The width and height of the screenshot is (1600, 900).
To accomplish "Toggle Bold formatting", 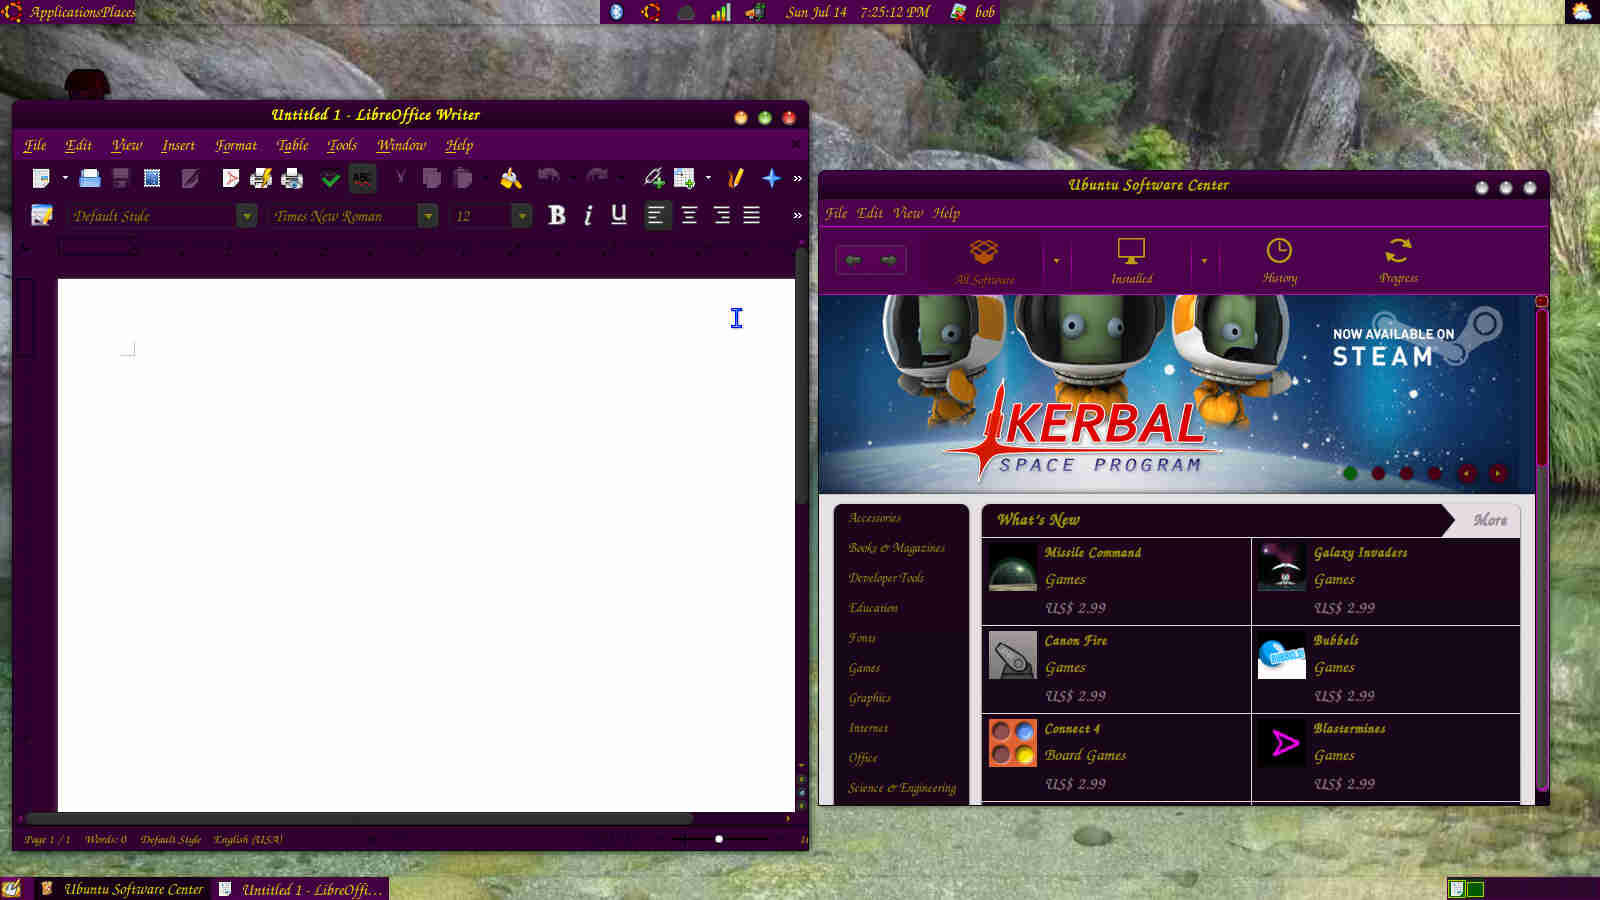I will pos(557,215).
